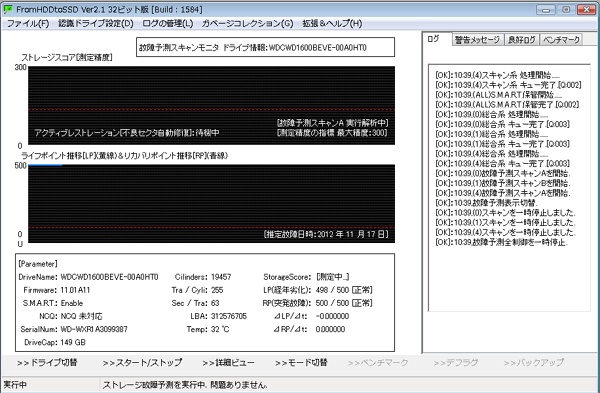Image resolution: width=600 pixels, height=393 pixels.
Task: Open the ログの管理(L) menu
Action: tap(168, 24)
